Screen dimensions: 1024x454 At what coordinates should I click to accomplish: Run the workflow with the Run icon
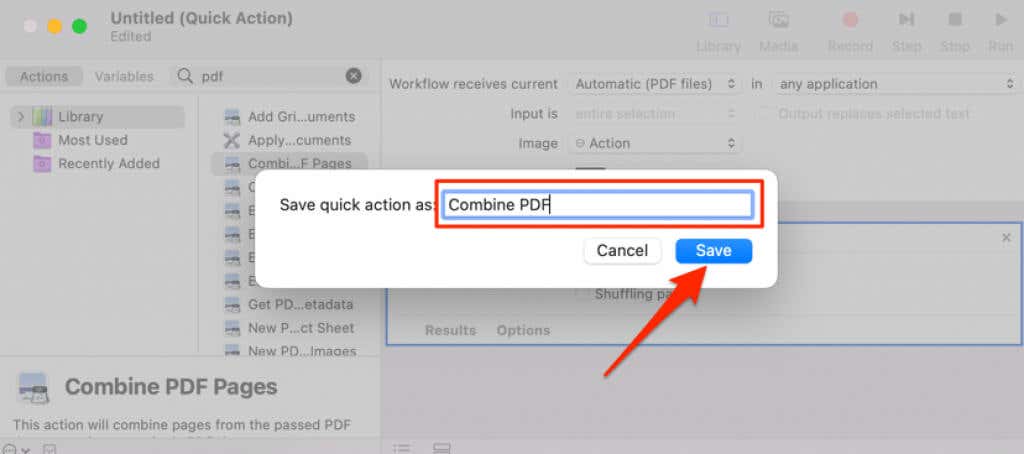[x=1000, y=20]
